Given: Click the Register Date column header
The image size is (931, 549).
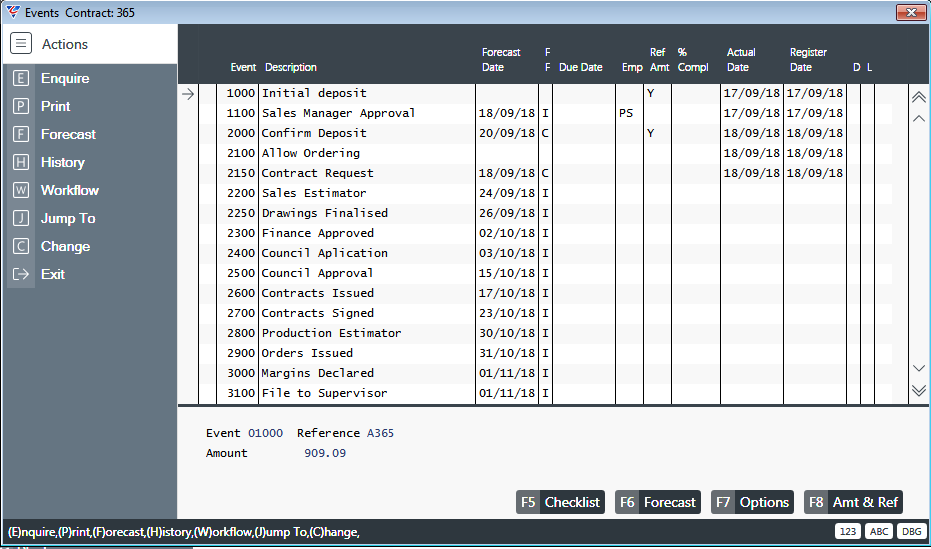Looking at the screenshot, I should [x=808, y=60].
